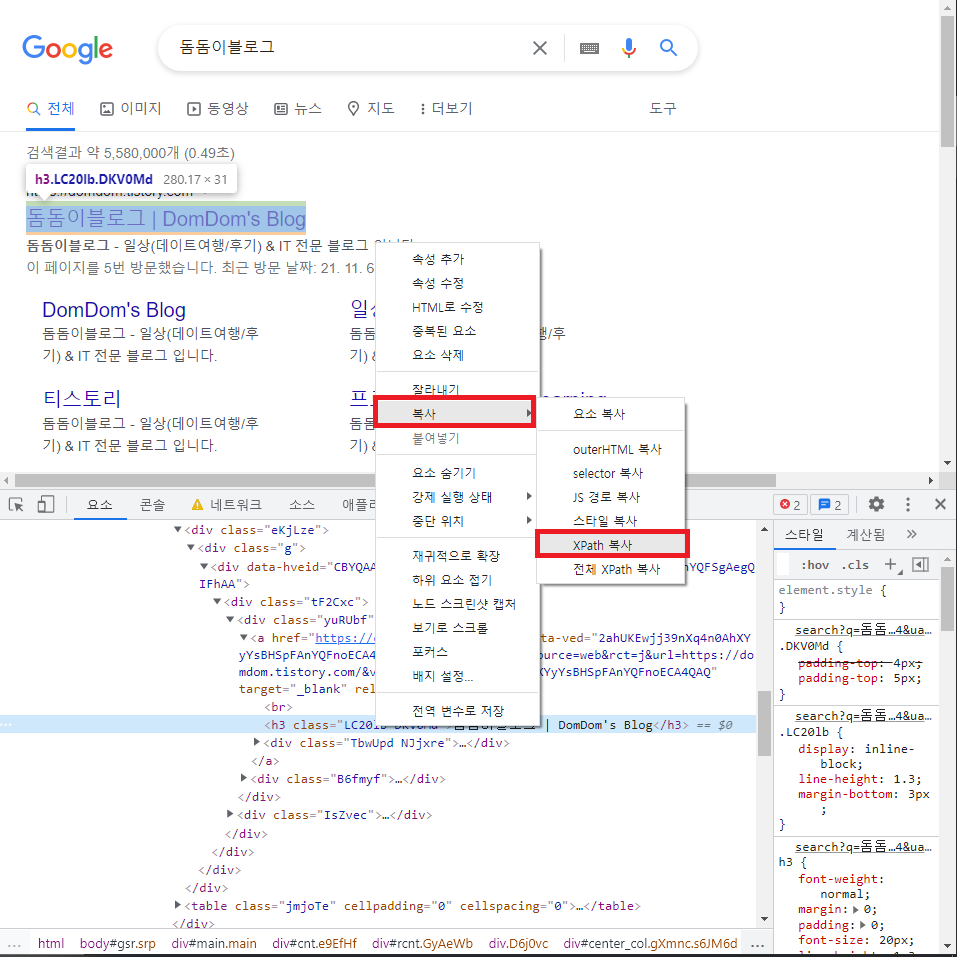Select 요소 복사 in copy submenu
Image resolution: width=957 pixels, height=957 pixels.
[x=611, y=413]
